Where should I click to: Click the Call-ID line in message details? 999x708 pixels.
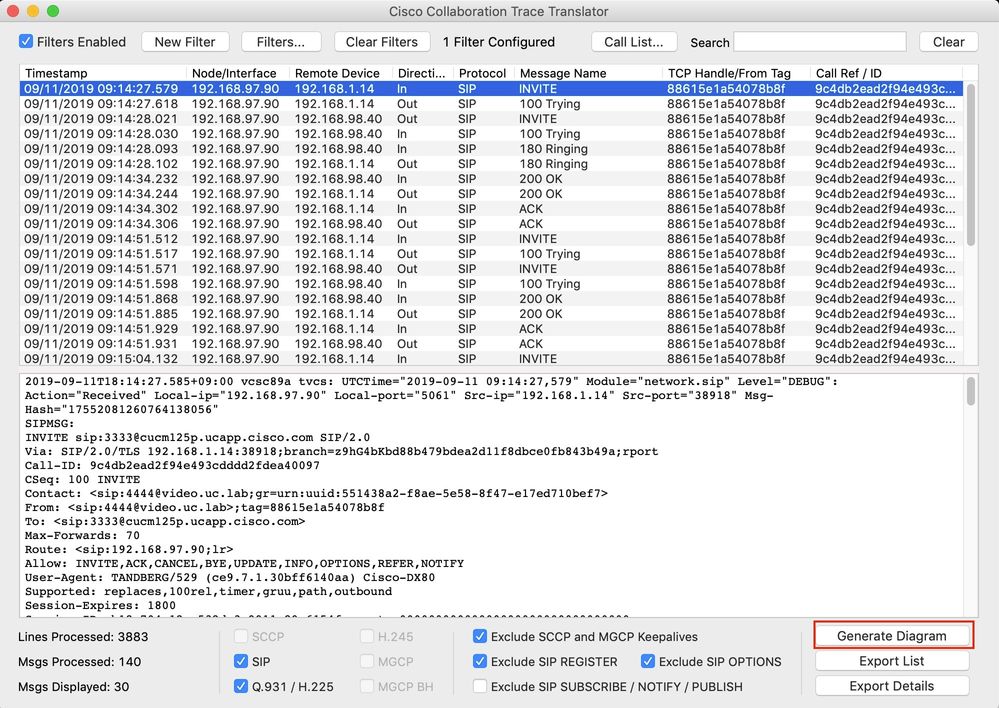point(172,465)
